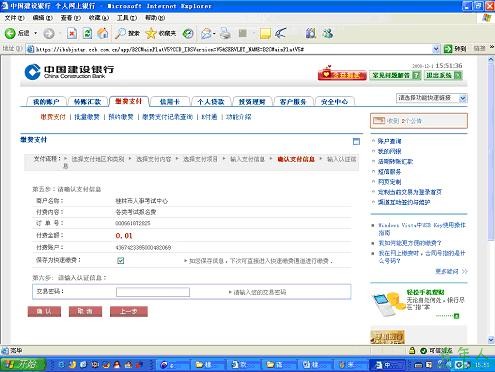Open the Favorites (收藏夹) star icon
This screenshot has width=495, height=372.
pos(151,33)
